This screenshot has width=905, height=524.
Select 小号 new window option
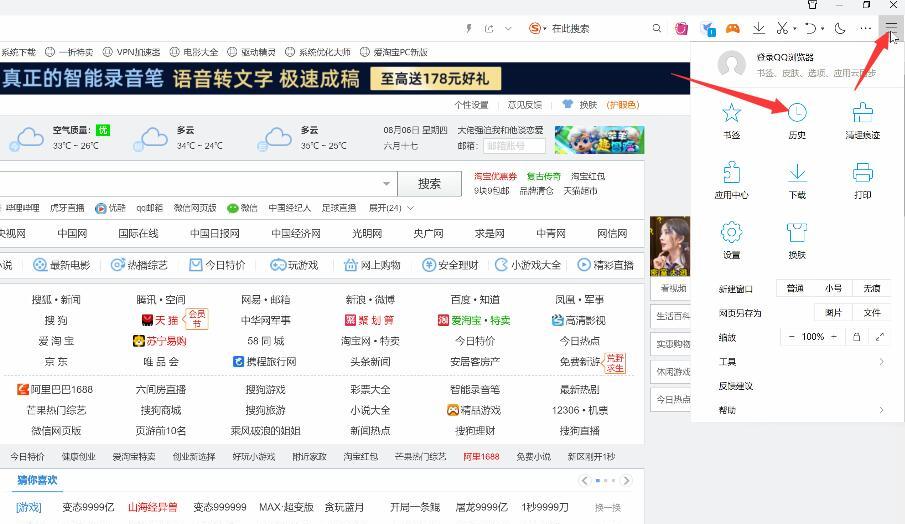pos(833,288)
